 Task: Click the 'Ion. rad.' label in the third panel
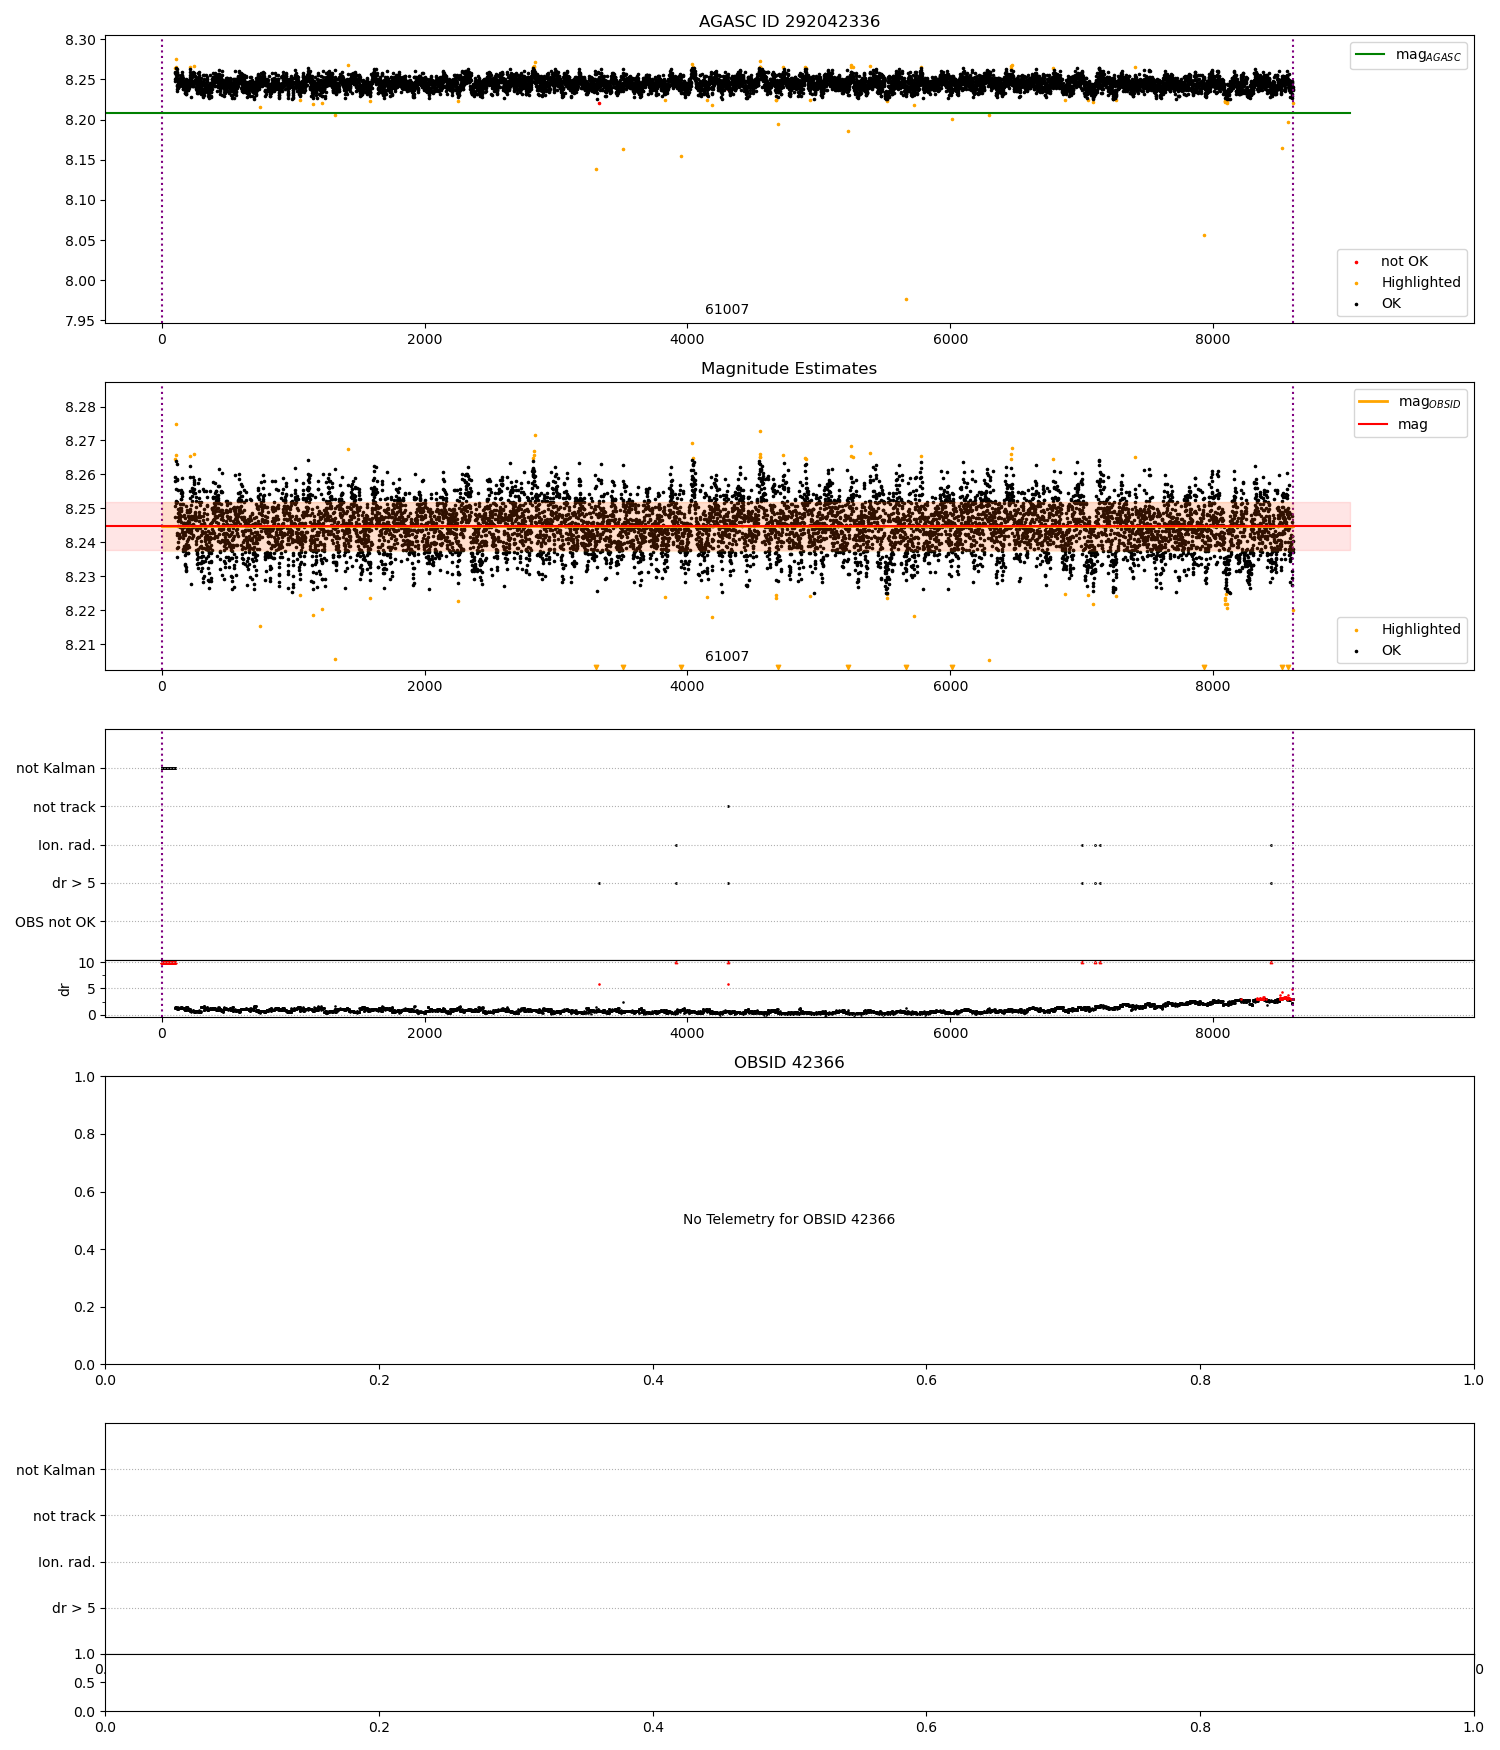[x=67, y=846]
